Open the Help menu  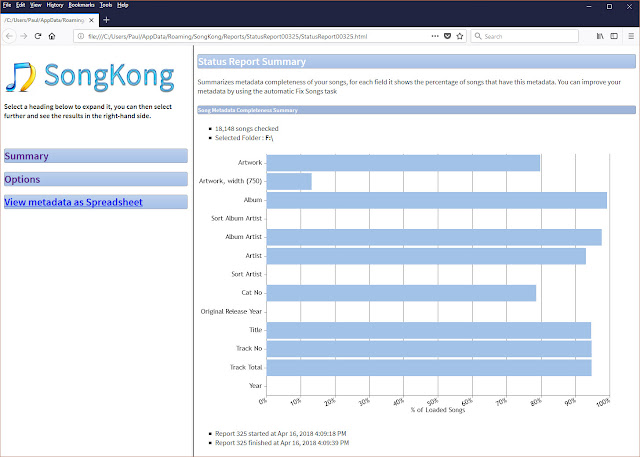point(122,5)
